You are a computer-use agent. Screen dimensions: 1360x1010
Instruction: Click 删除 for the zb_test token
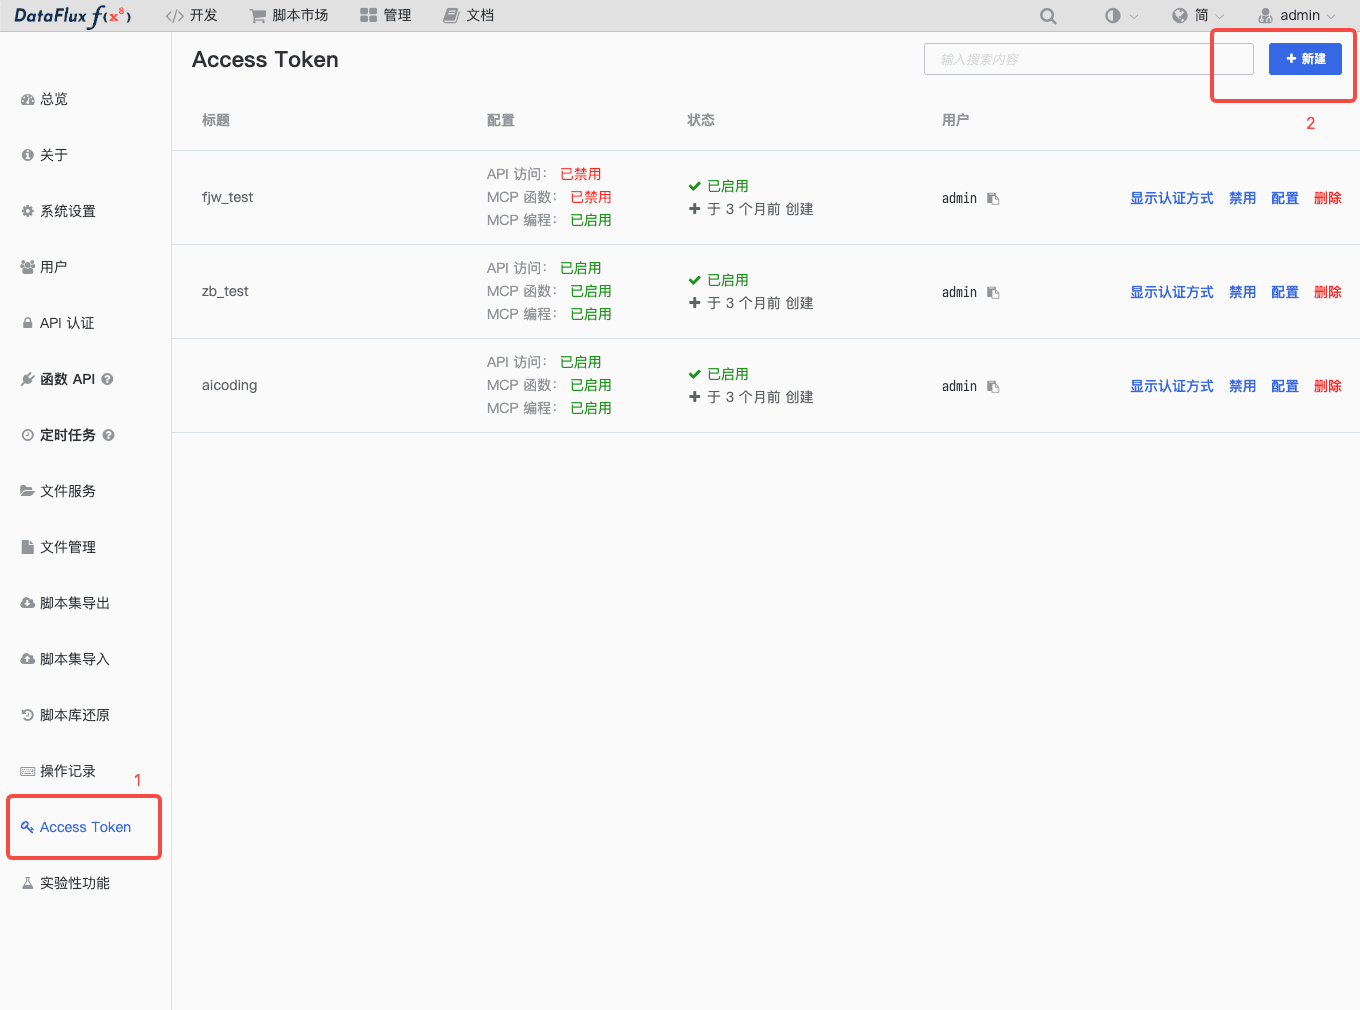(1328, 292)
